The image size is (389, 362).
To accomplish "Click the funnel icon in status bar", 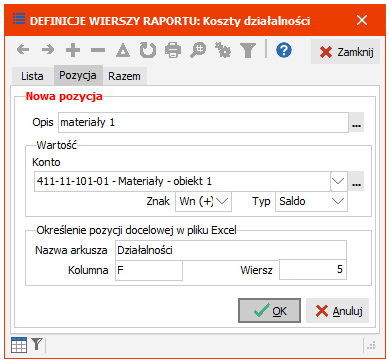I will [x=37, y=344].
